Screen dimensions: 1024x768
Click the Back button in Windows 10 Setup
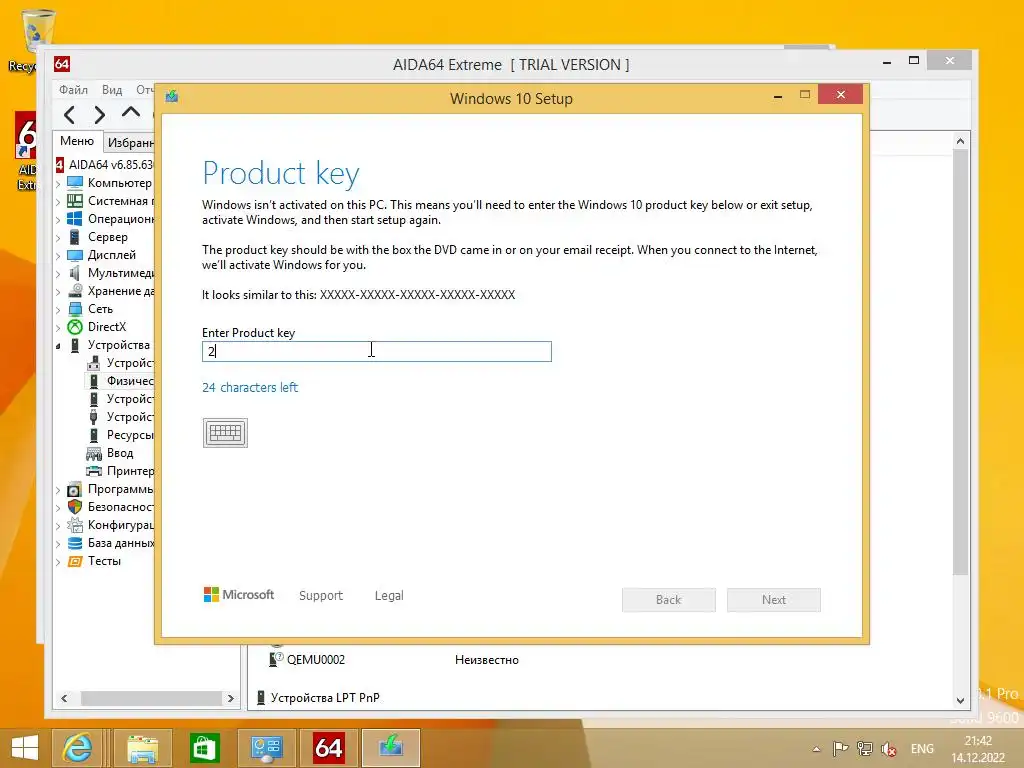click(x=669, y=600)
